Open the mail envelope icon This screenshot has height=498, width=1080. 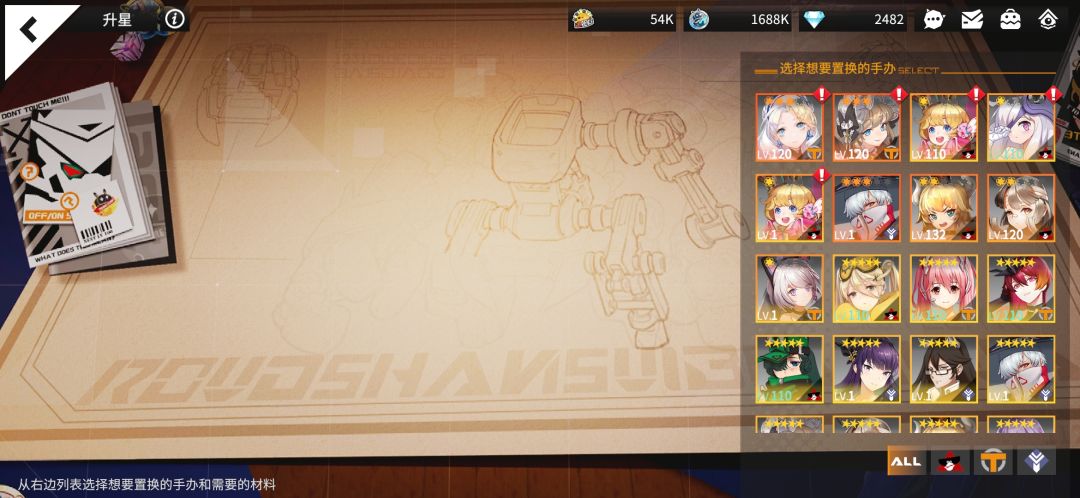coord(972,20)
